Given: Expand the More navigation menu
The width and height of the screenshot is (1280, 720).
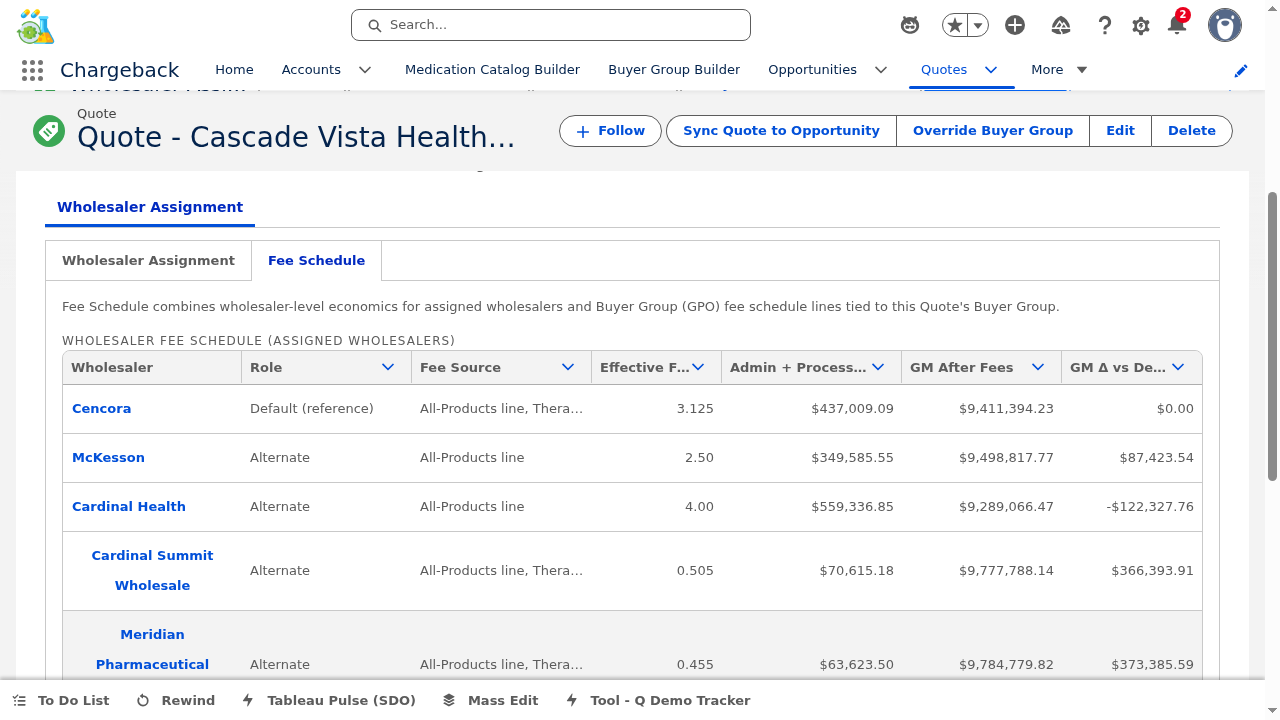Looking at the screenshot, I should 1059,69.
